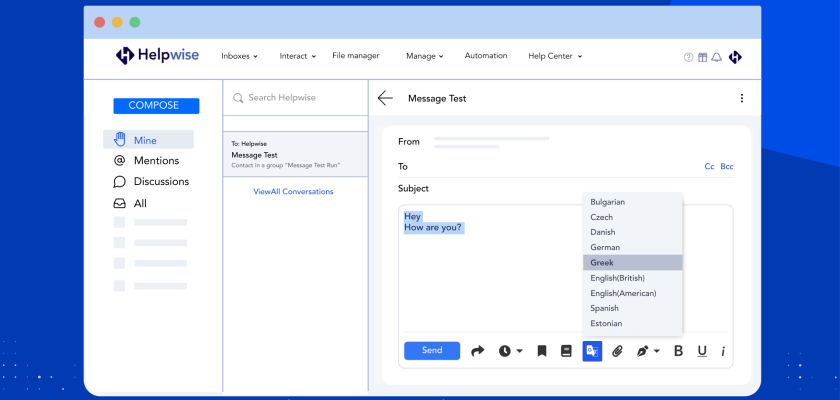This screenshot has width=840, height=400.
Task: Select Greek from the language list
Action: (x=632, y=263)
